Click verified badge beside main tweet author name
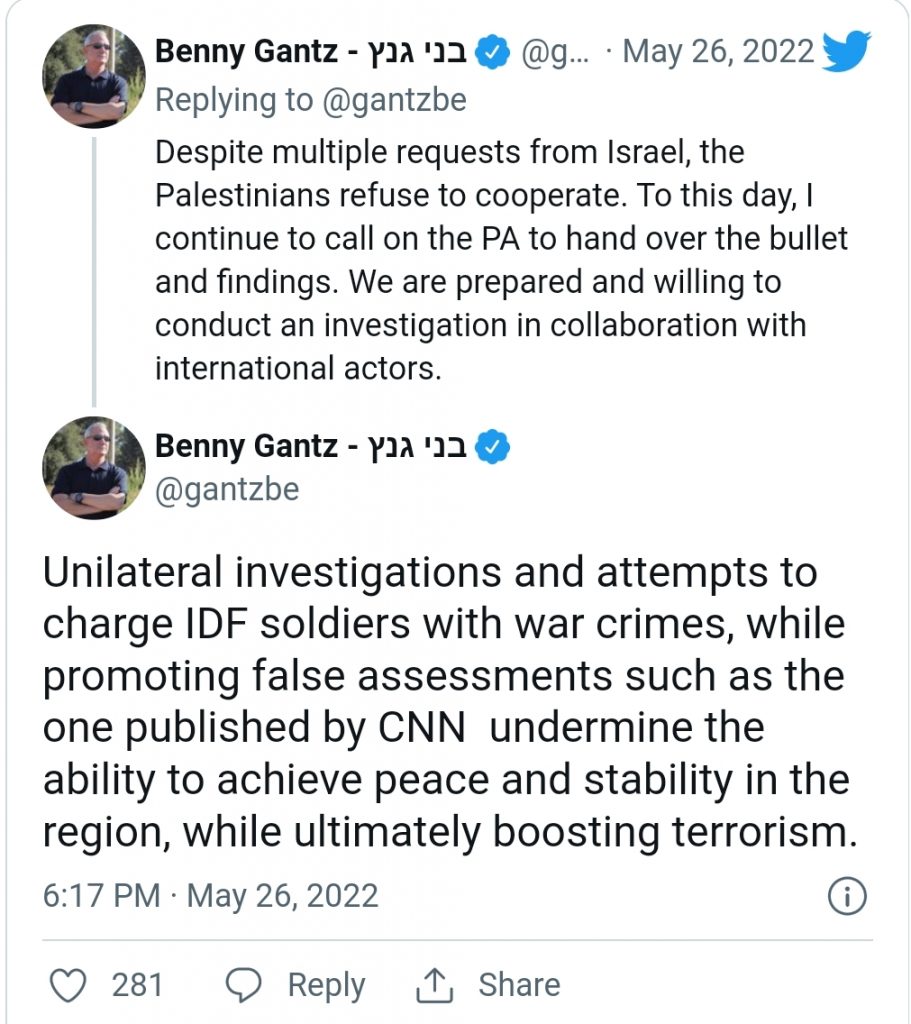The width and height of the screenshot is (911, 1024). point(491,446)
